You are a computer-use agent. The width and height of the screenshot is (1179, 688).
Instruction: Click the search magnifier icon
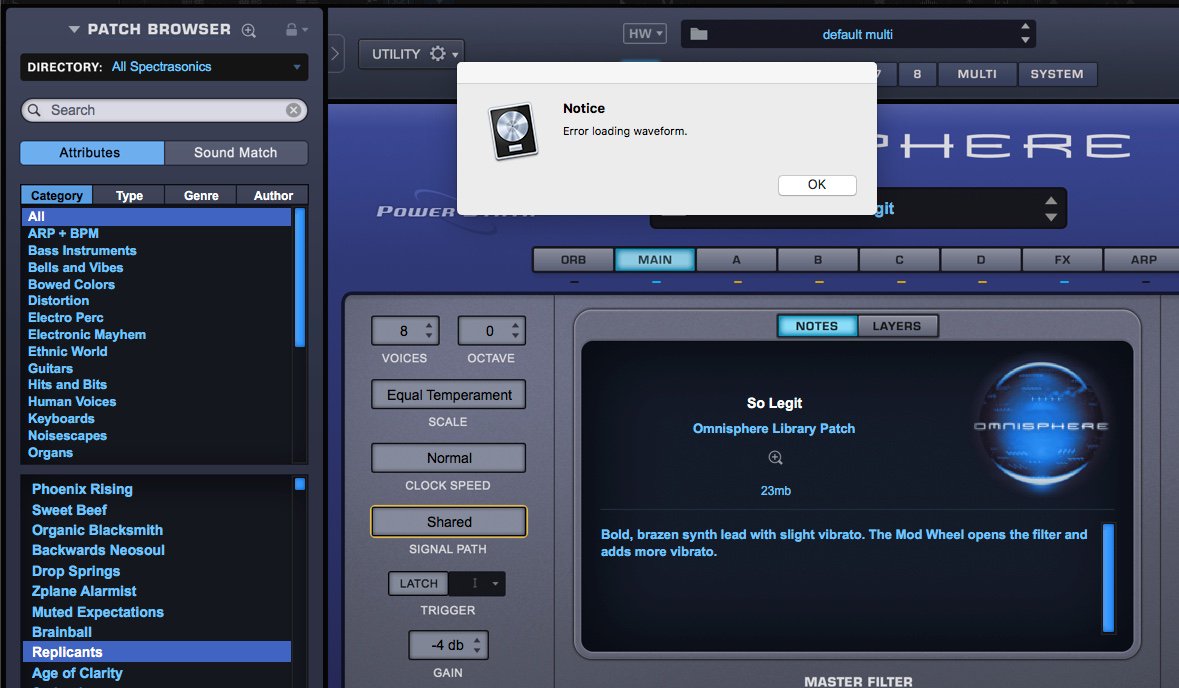[34, 111]
